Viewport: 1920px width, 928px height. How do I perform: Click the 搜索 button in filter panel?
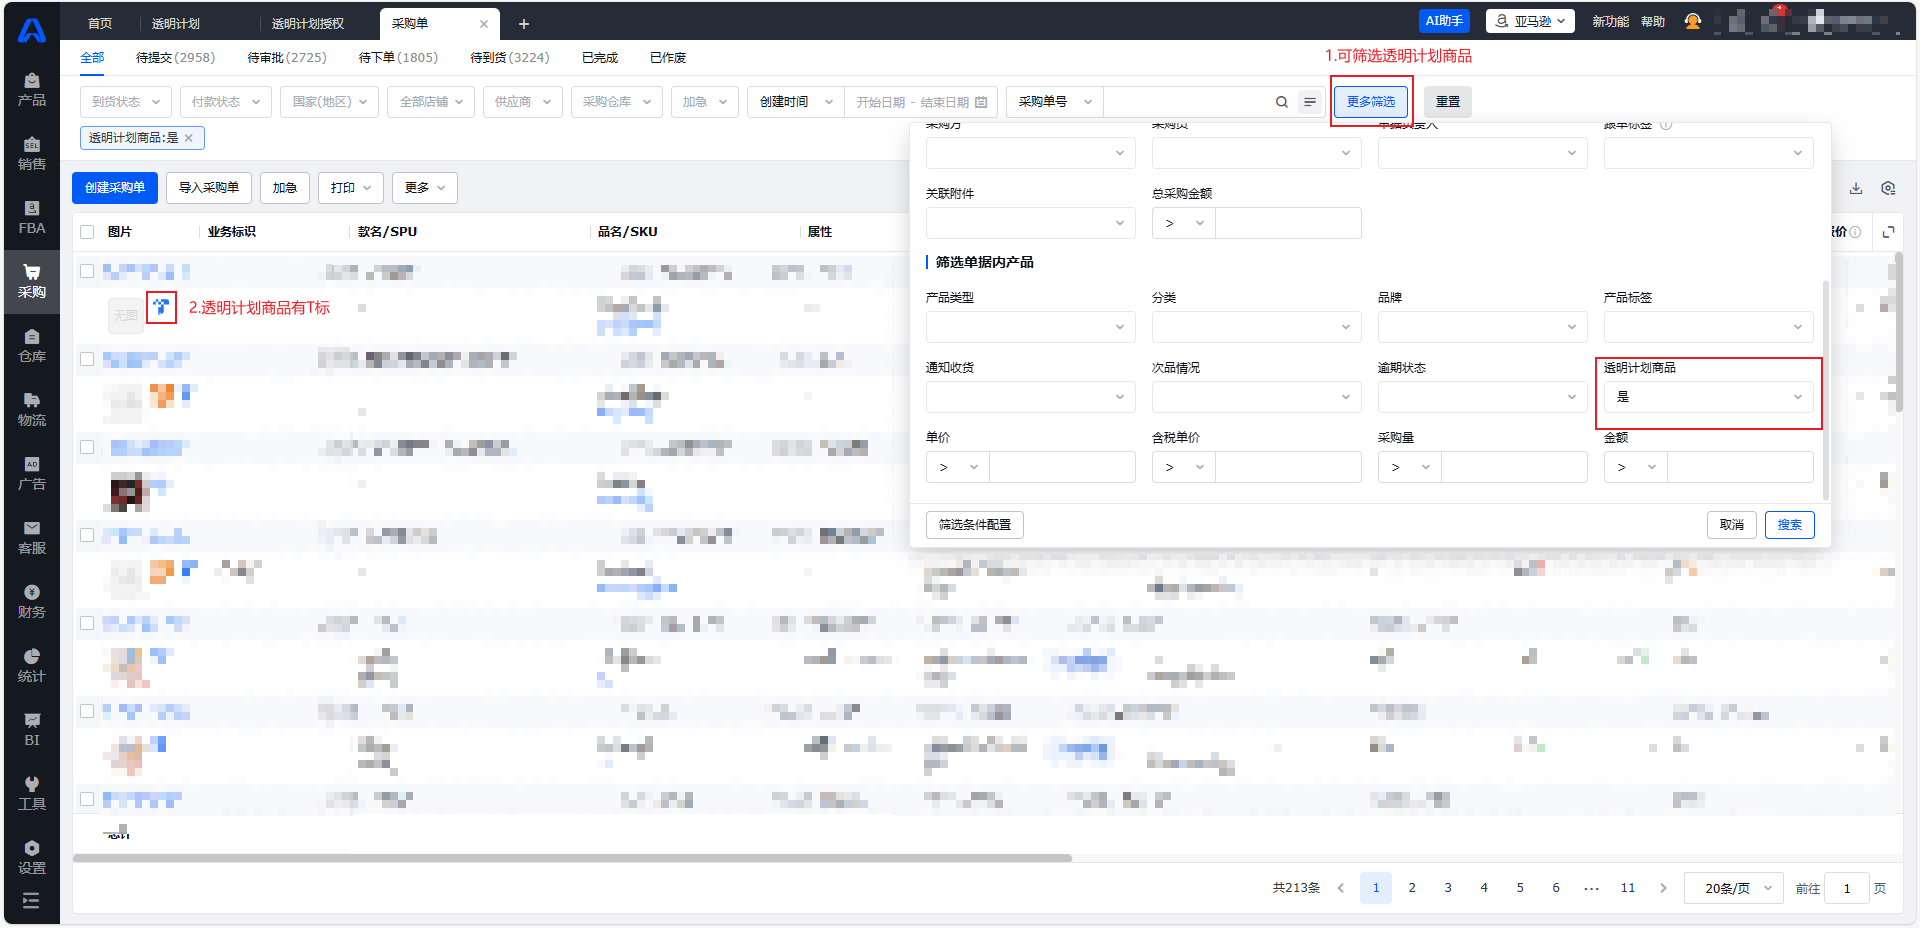[x=1789, y=525]
